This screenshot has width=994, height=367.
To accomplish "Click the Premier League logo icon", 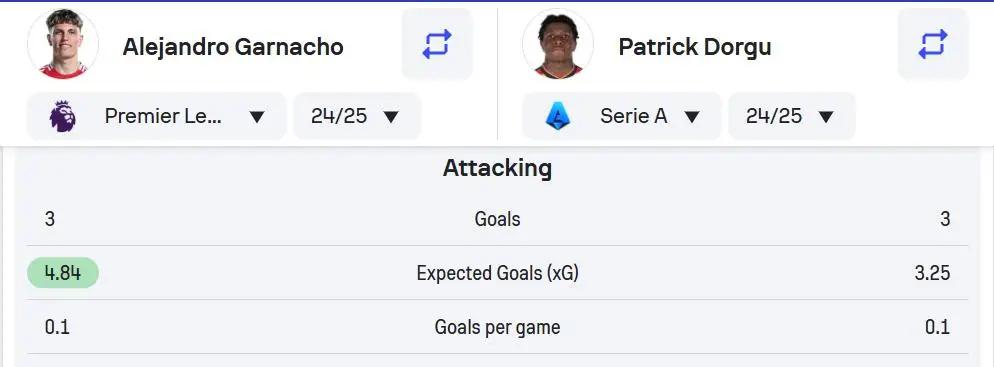I will (x=63, y=117).
